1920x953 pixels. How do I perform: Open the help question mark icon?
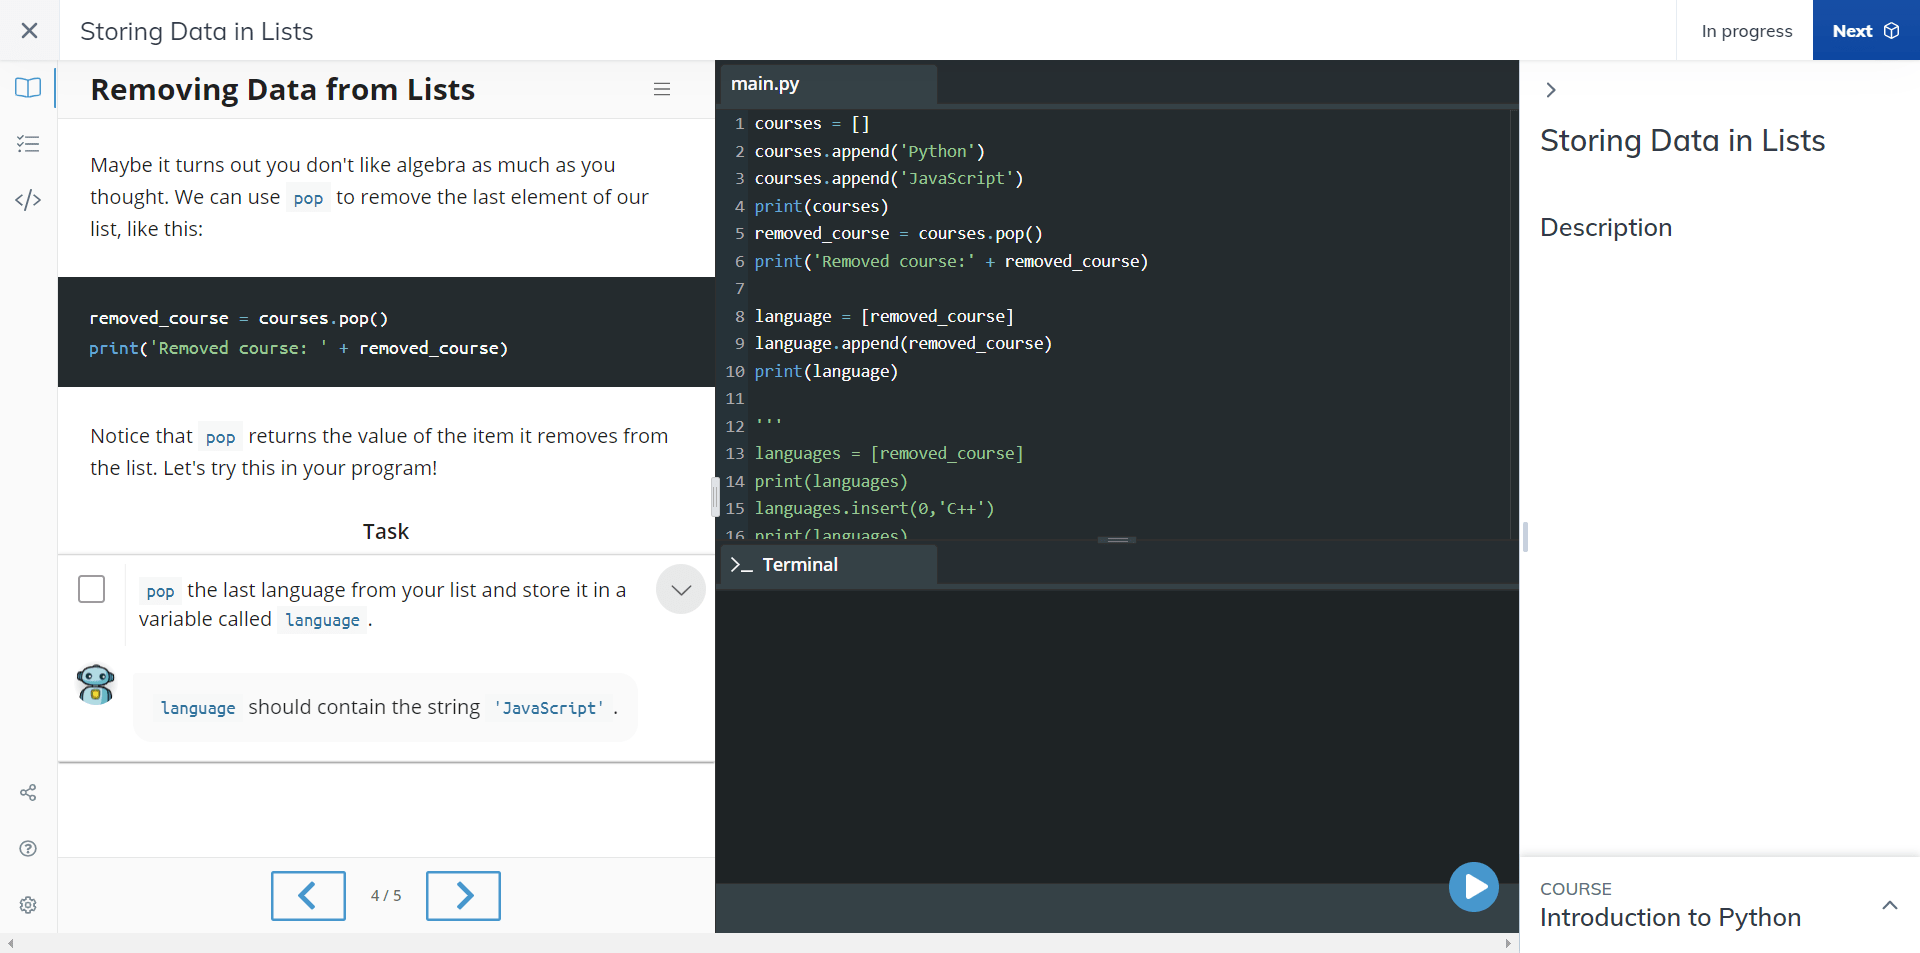tap(28, 849)
